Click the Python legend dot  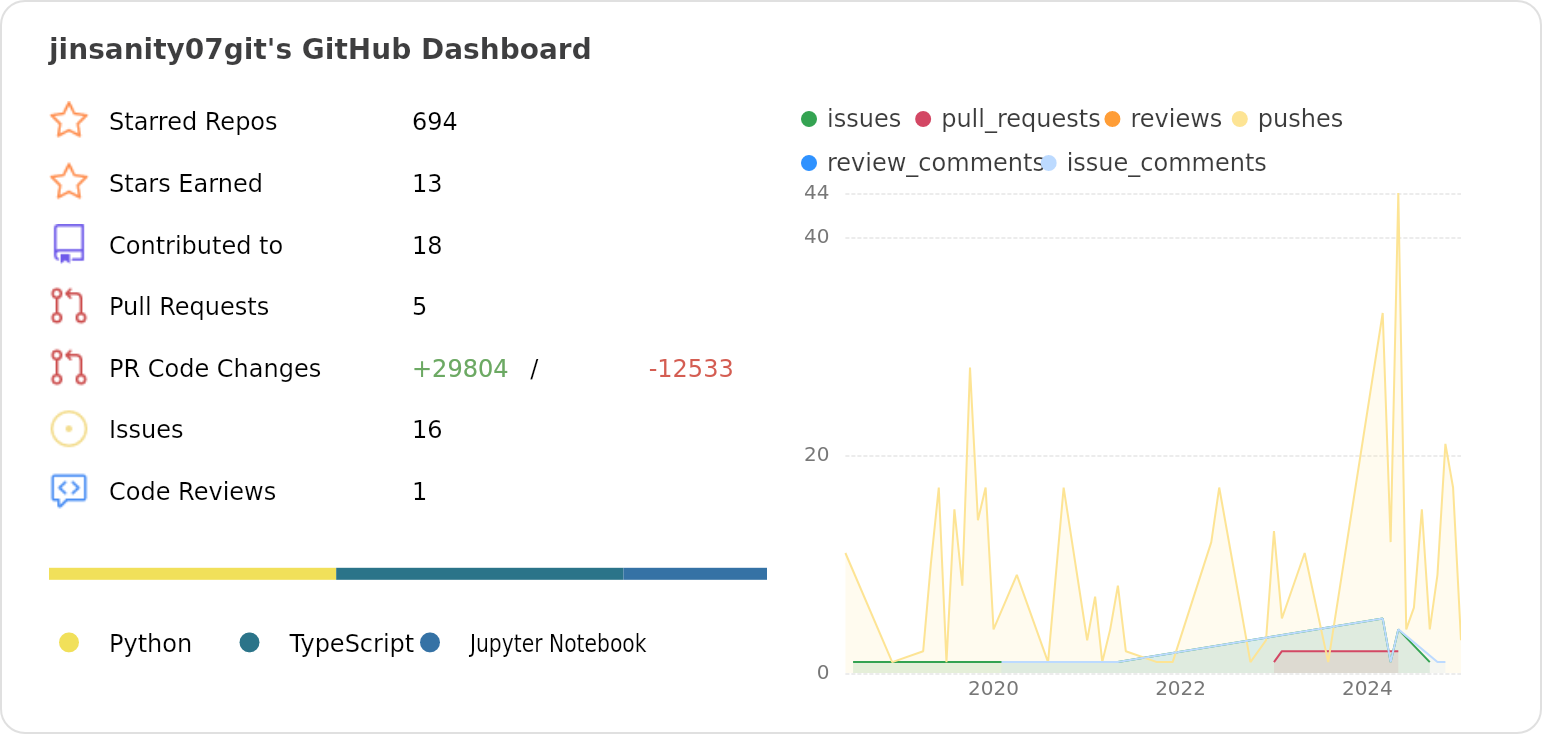(x=69, y=643)
